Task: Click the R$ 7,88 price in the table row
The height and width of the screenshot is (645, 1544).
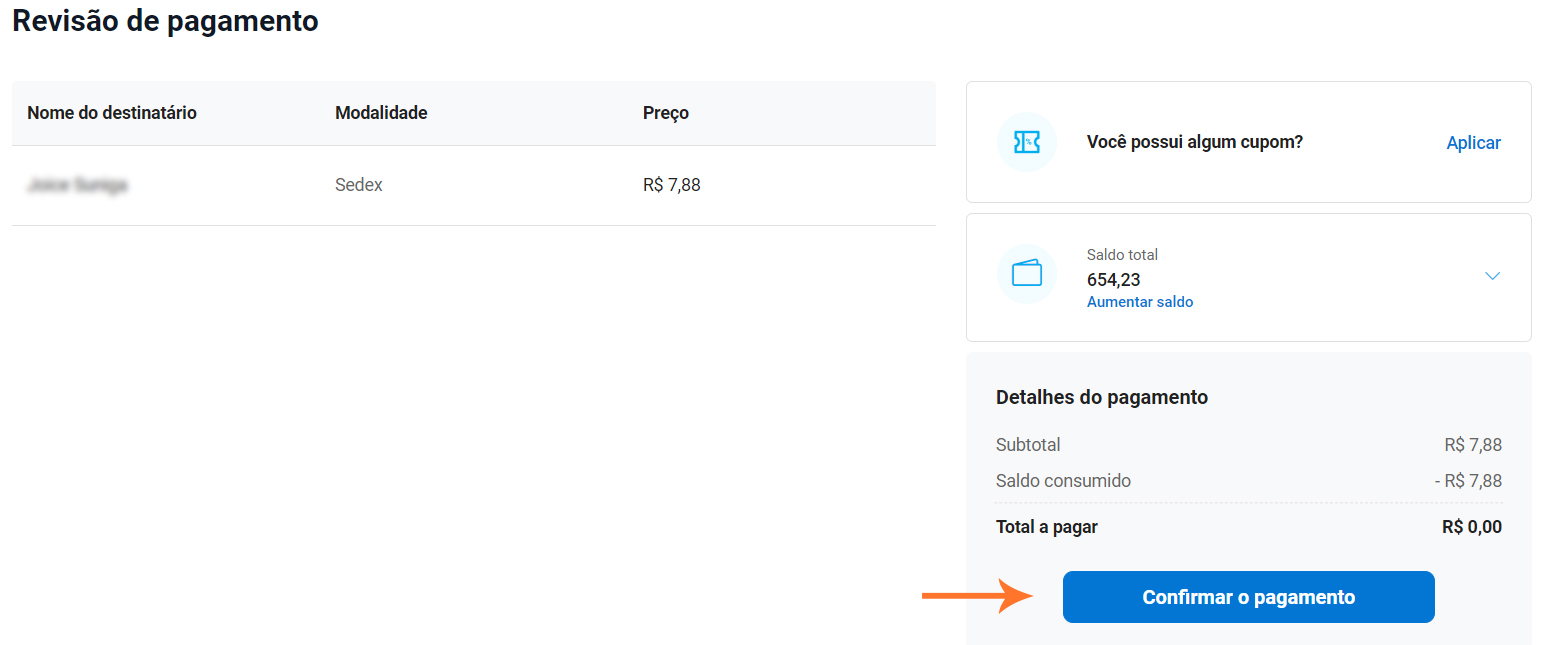Action: (671, 185)
